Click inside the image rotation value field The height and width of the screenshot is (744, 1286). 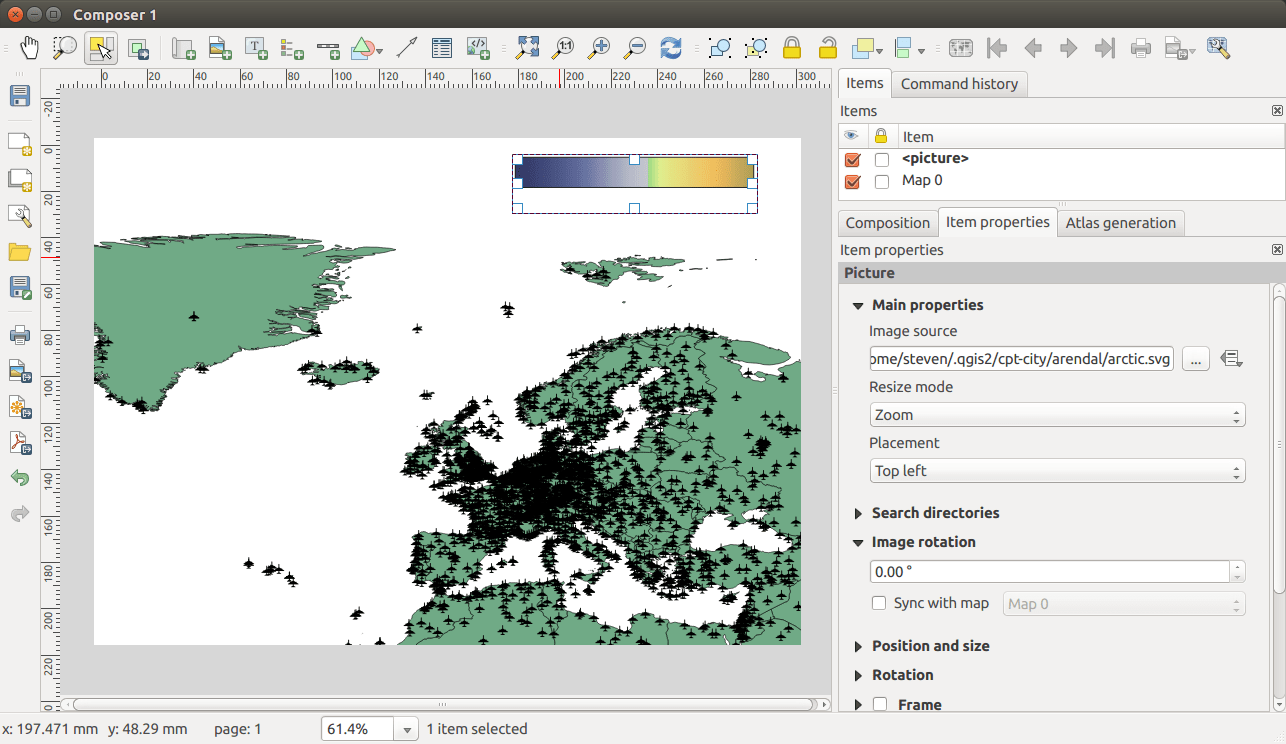coord(1040,571)
